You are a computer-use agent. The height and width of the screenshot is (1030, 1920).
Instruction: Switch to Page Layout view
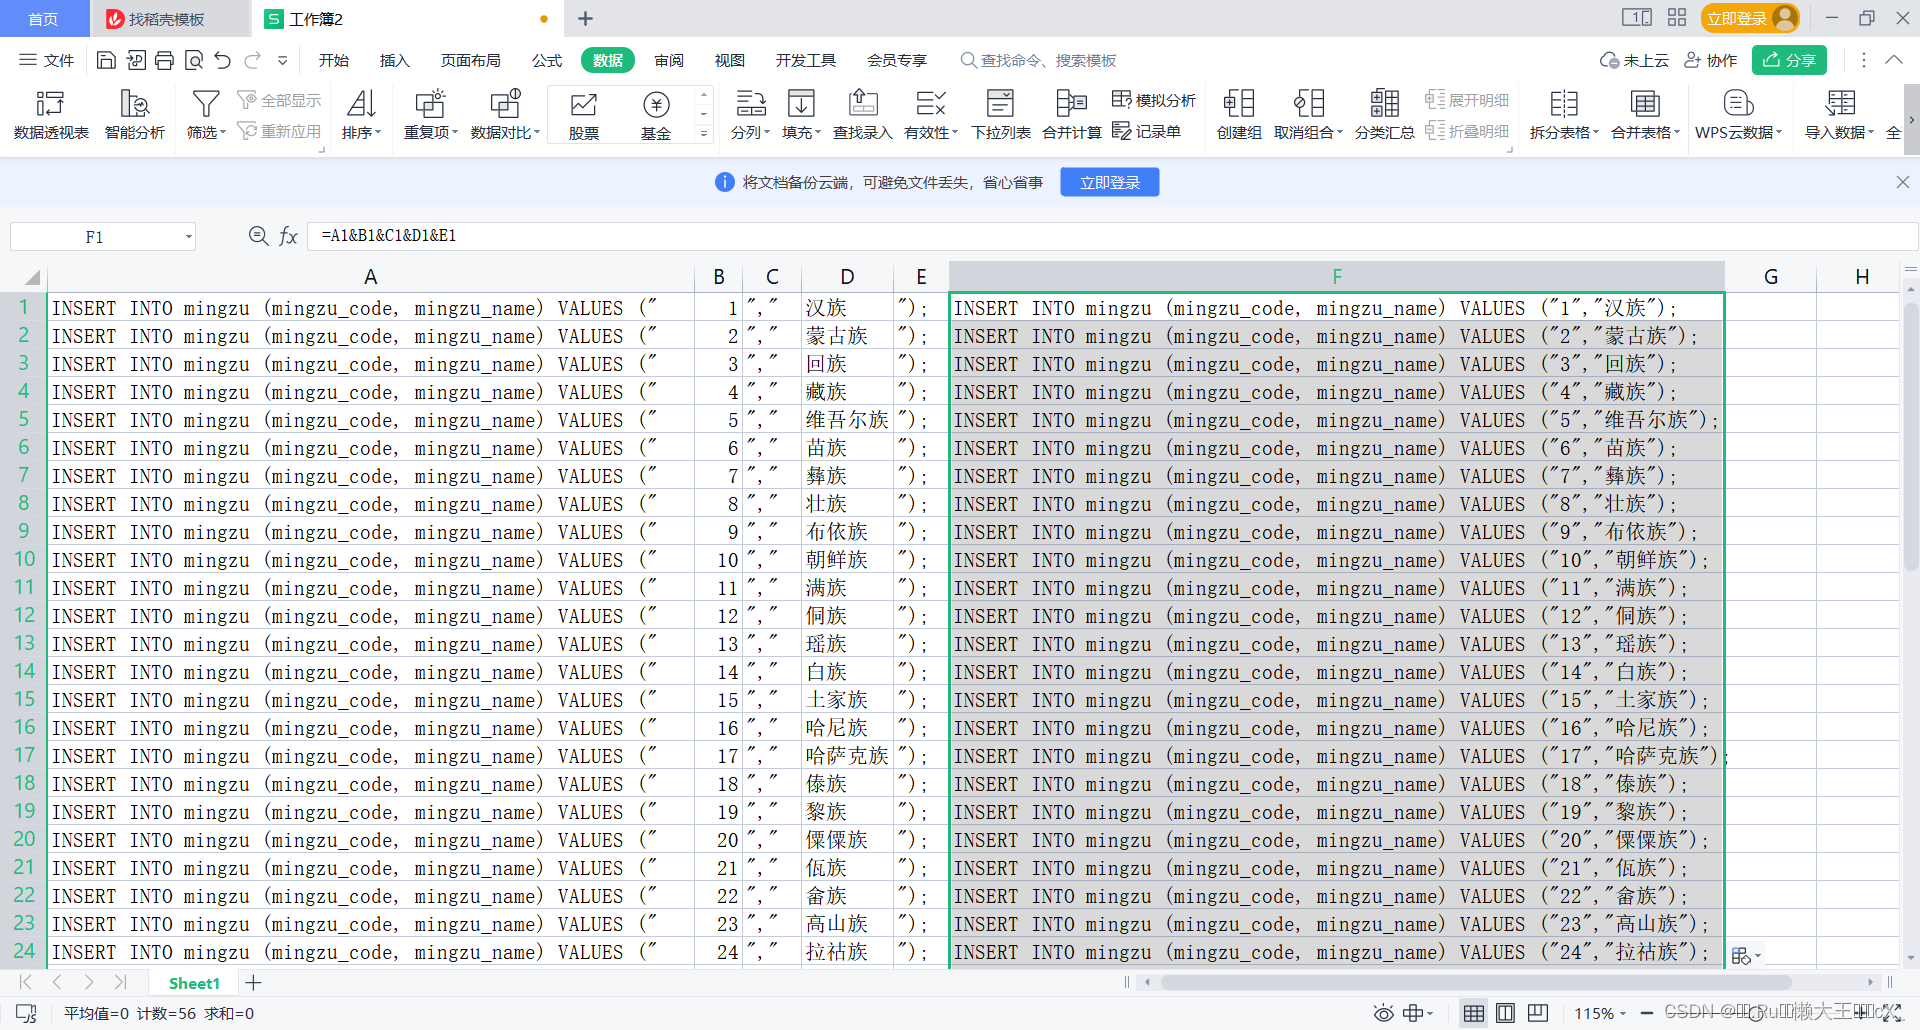tap(1505, 1013)
